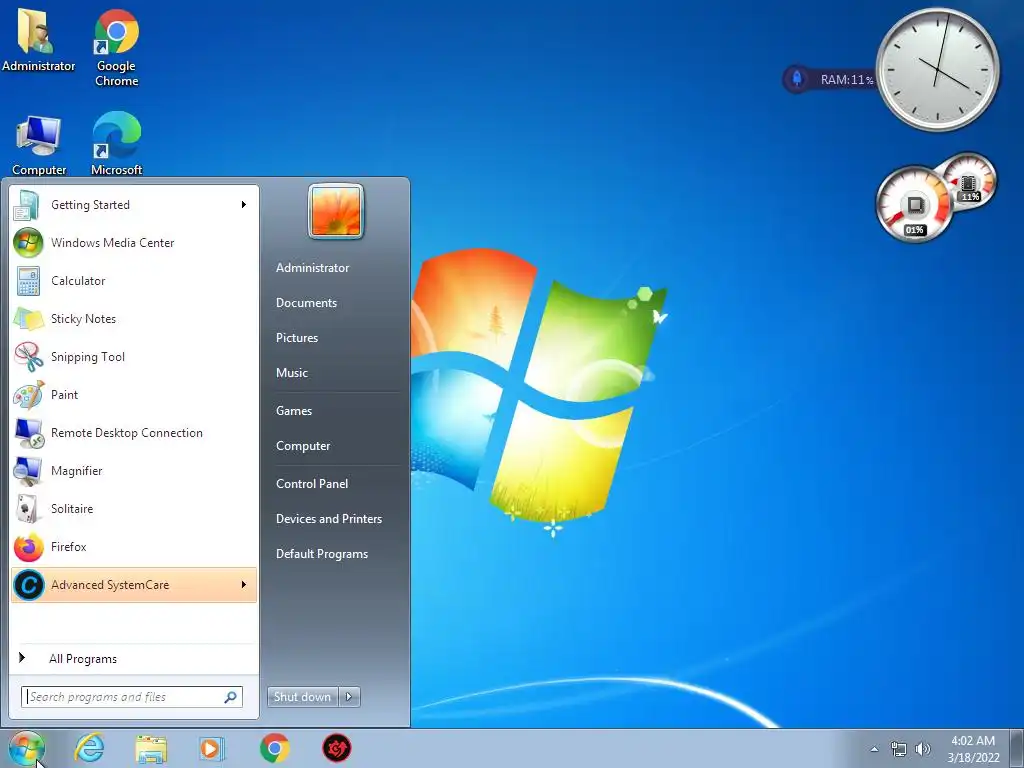The height and width of the screenshot is (768, 1024).
Task: Open Documents from the Start menu
Action: tap(306, 303)
